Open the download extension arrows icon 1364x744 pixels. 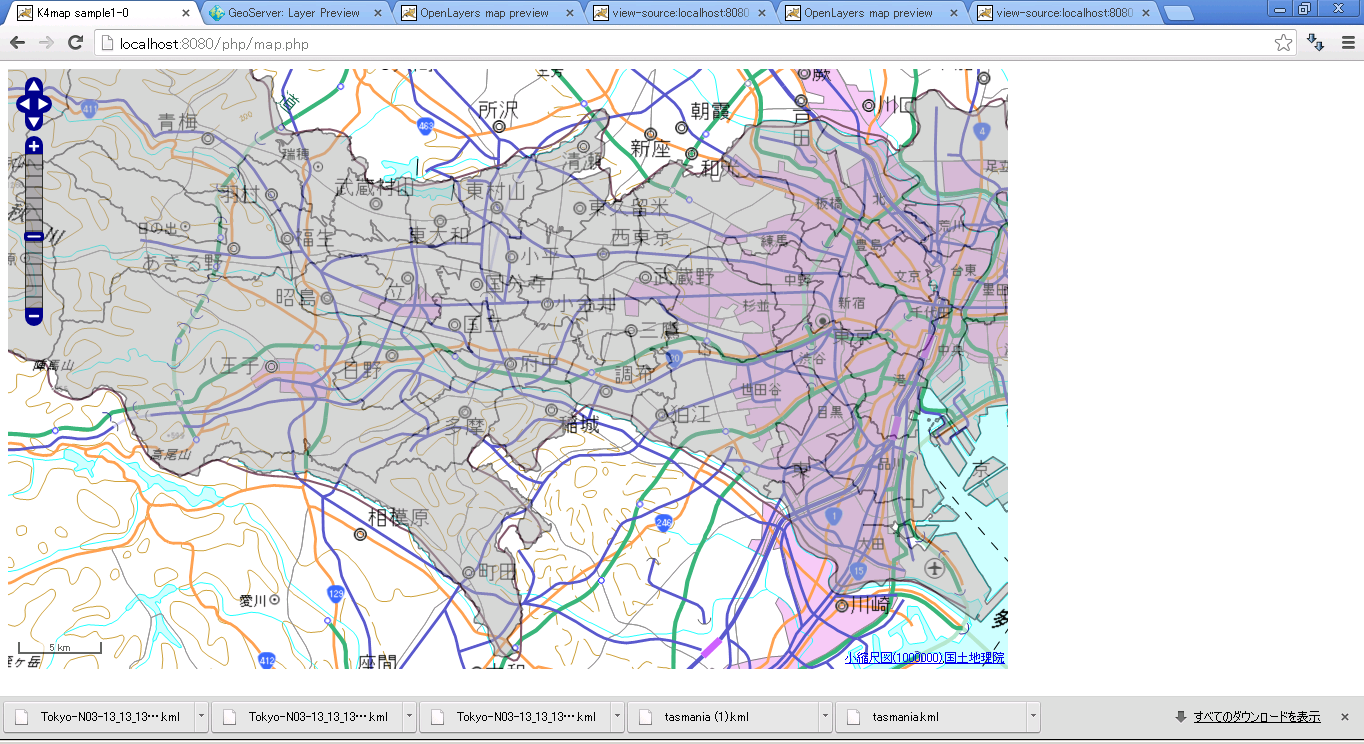[x=1316, y=43]
